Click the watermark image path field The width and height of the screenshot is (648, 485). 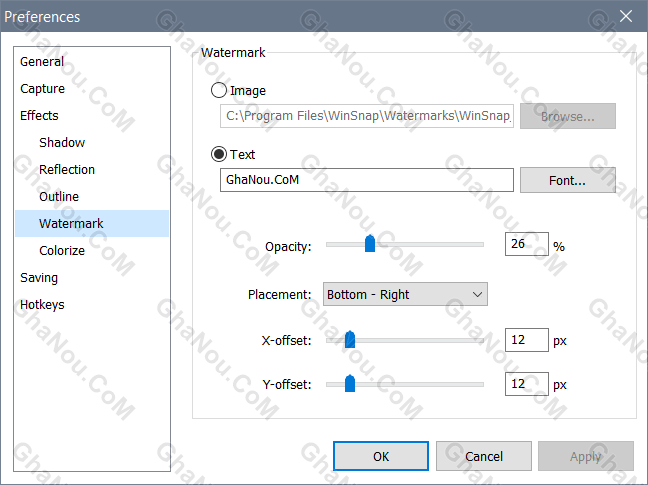click(x=367, y=116)
